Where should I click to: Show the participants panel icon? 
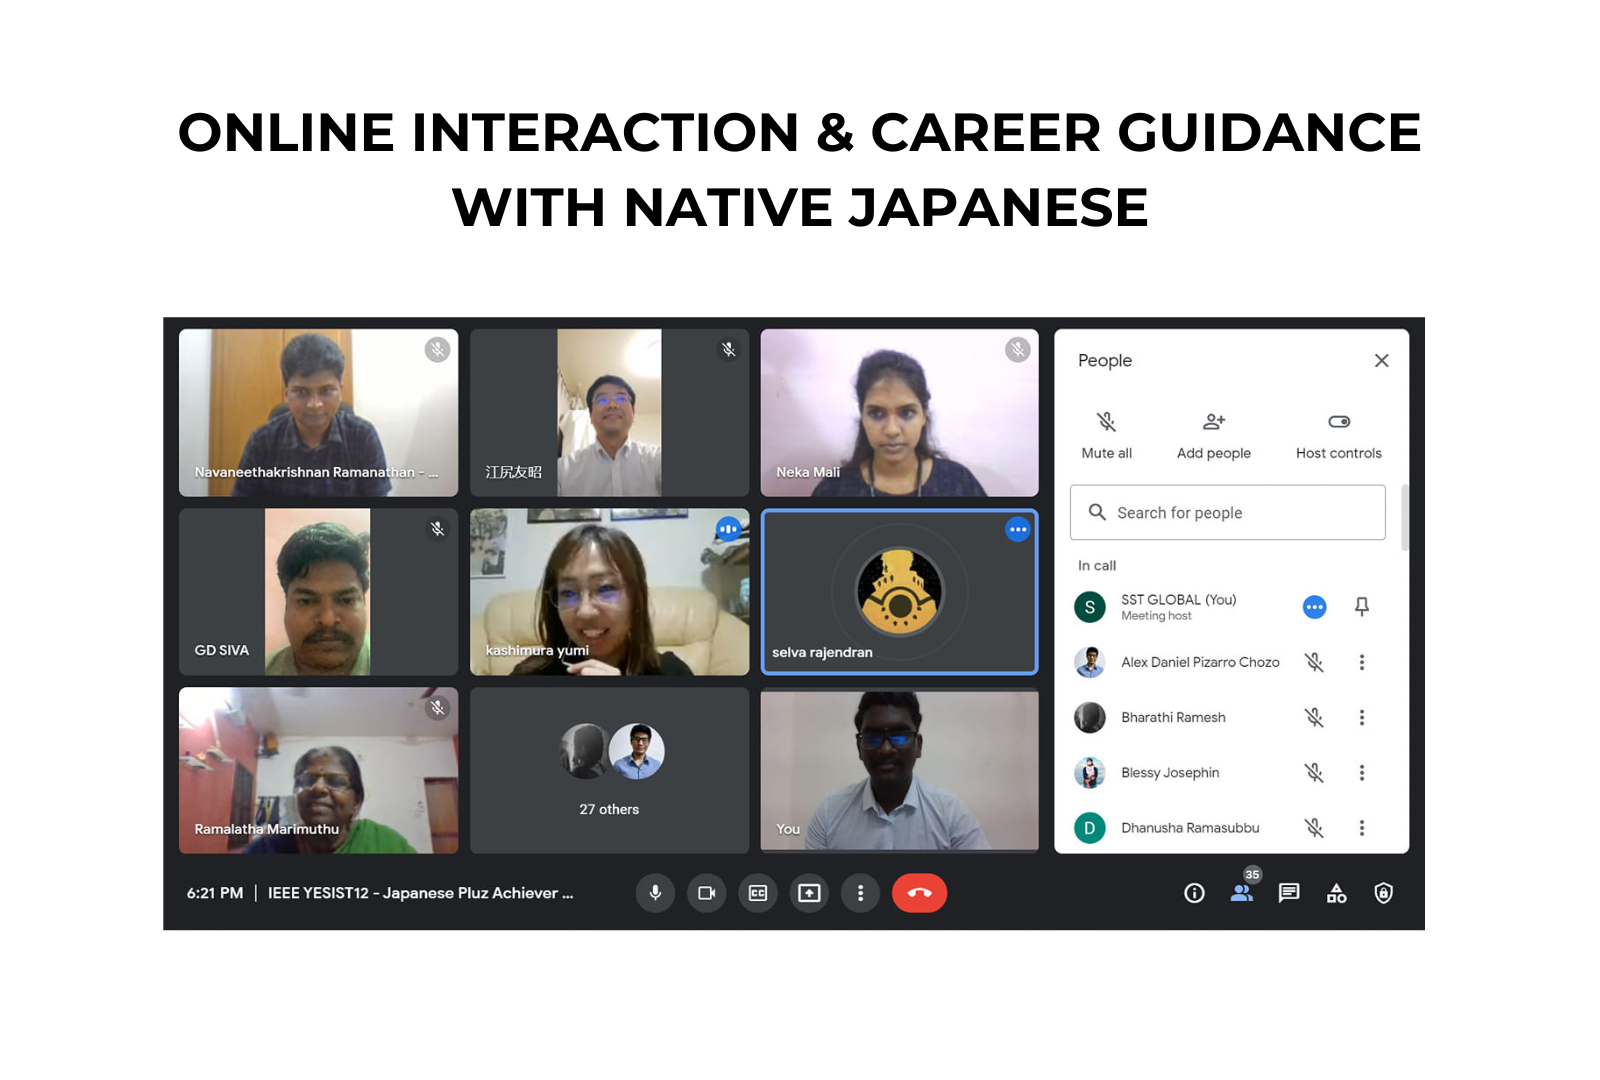coord(1242,893)
